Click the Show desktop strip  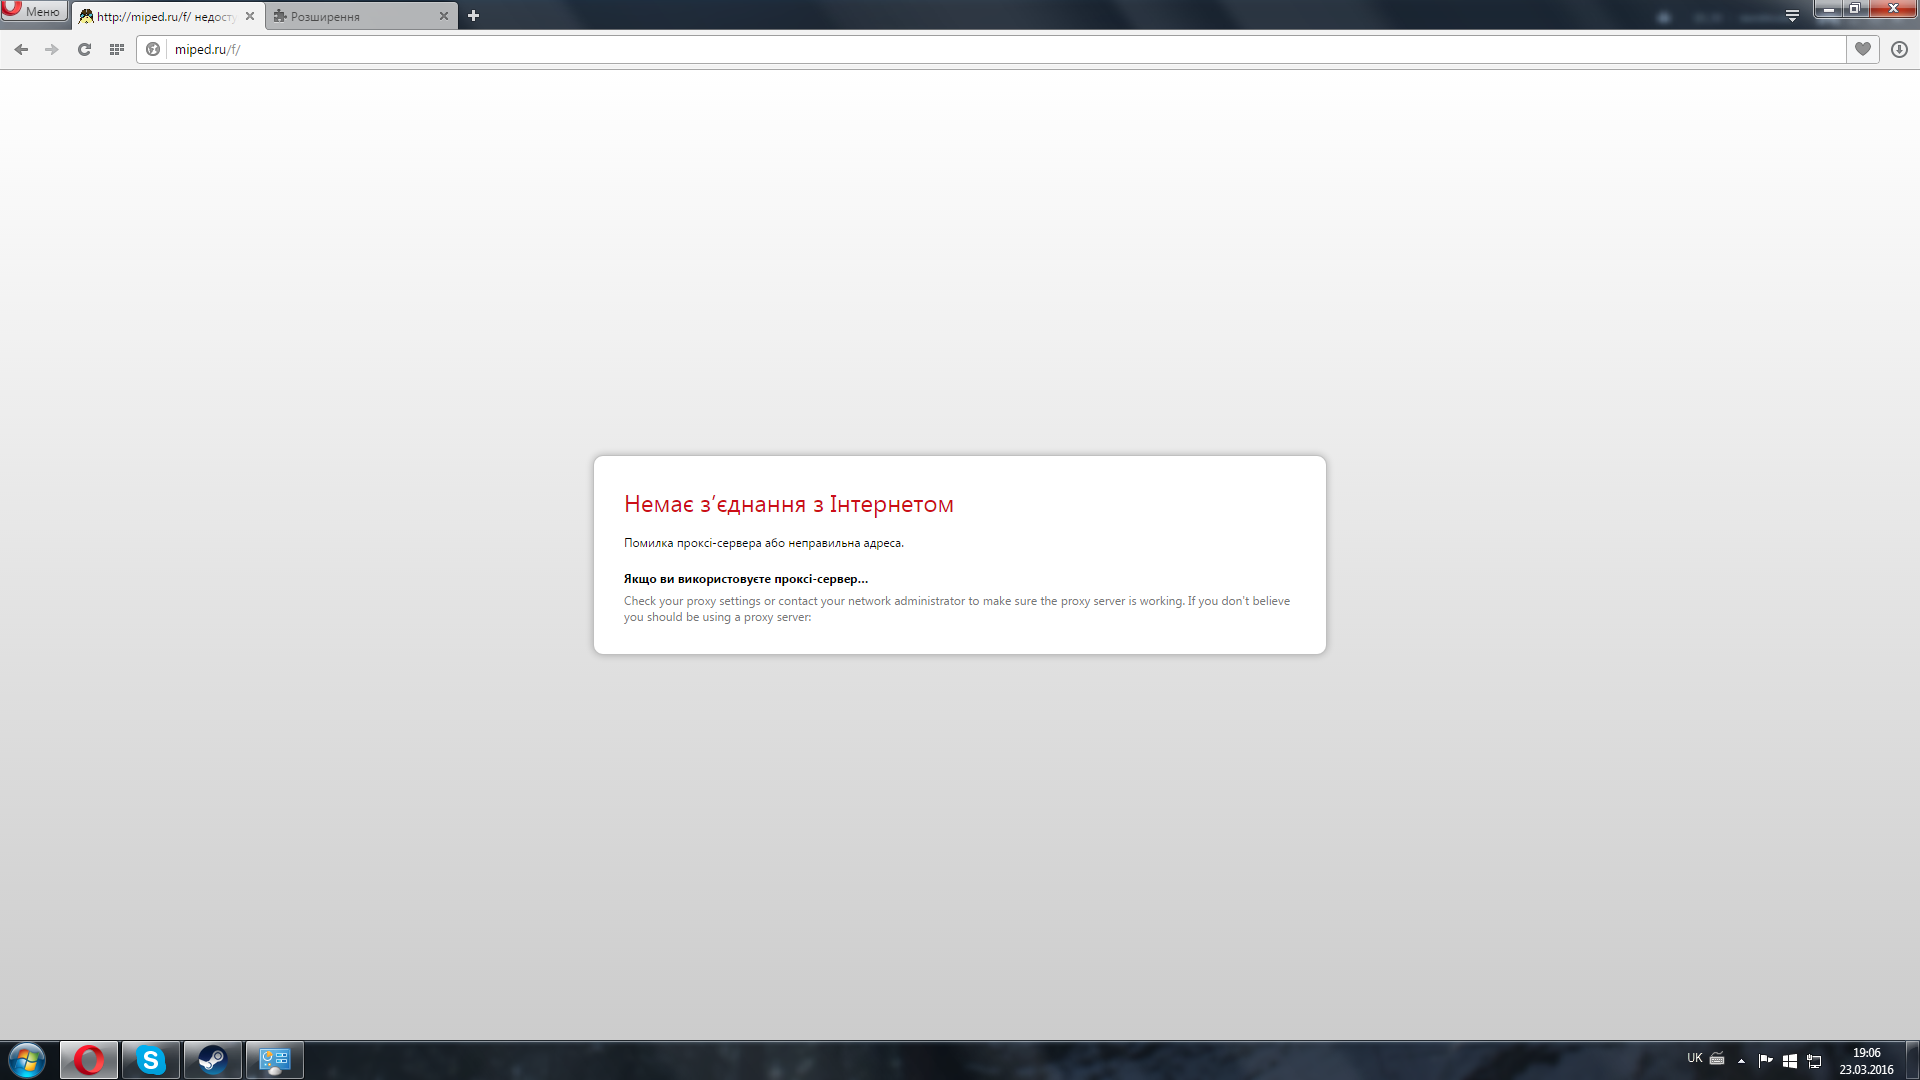pyautogui.click(x=1912, y=1060)
